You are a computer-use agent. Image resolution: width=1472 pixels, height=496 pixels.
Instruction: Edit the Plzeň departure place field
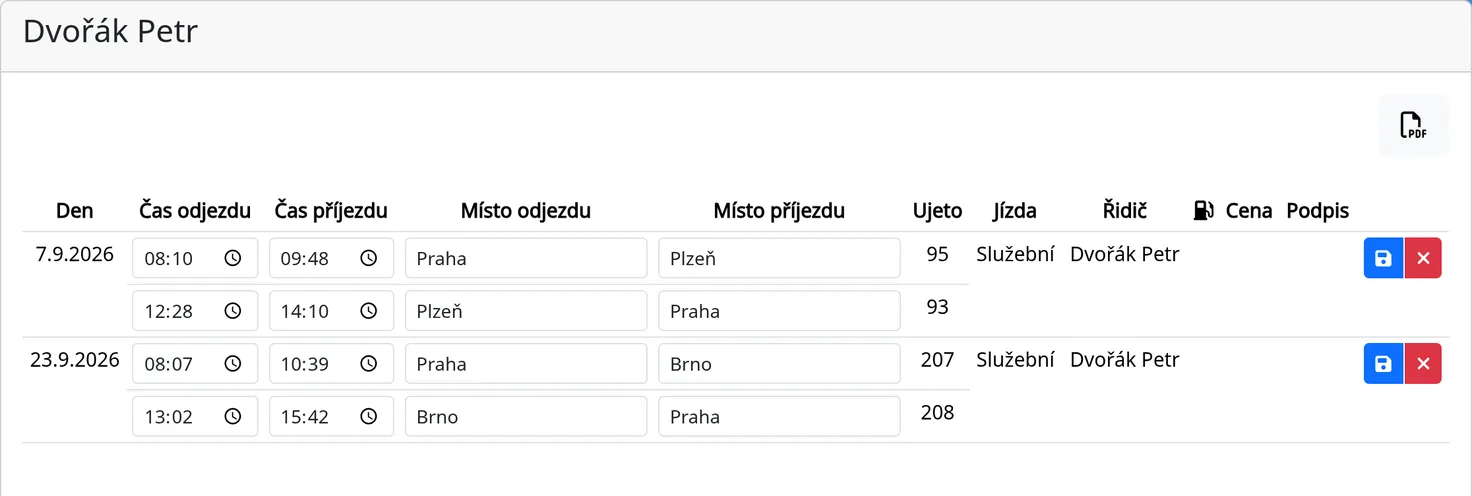pyautogui.click(x=526, y=311)
